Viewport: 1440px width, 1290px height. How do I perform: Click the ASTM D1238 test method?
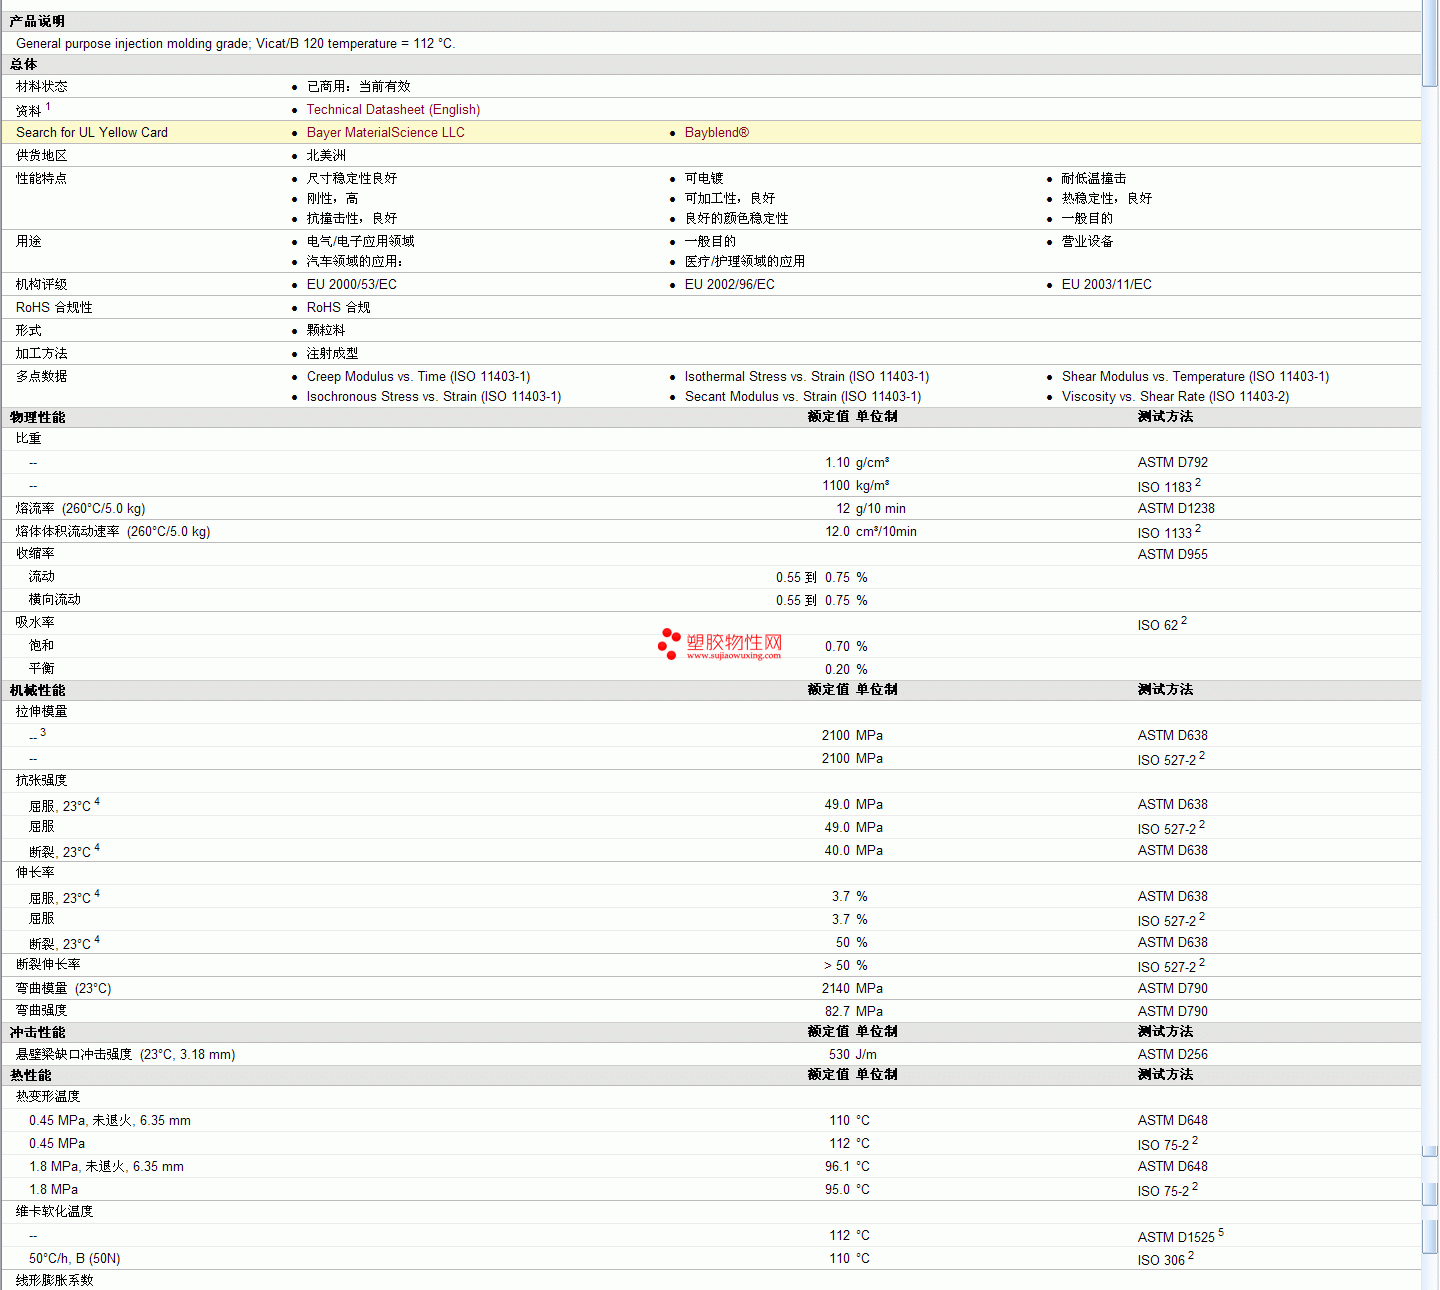point(1176,509)
